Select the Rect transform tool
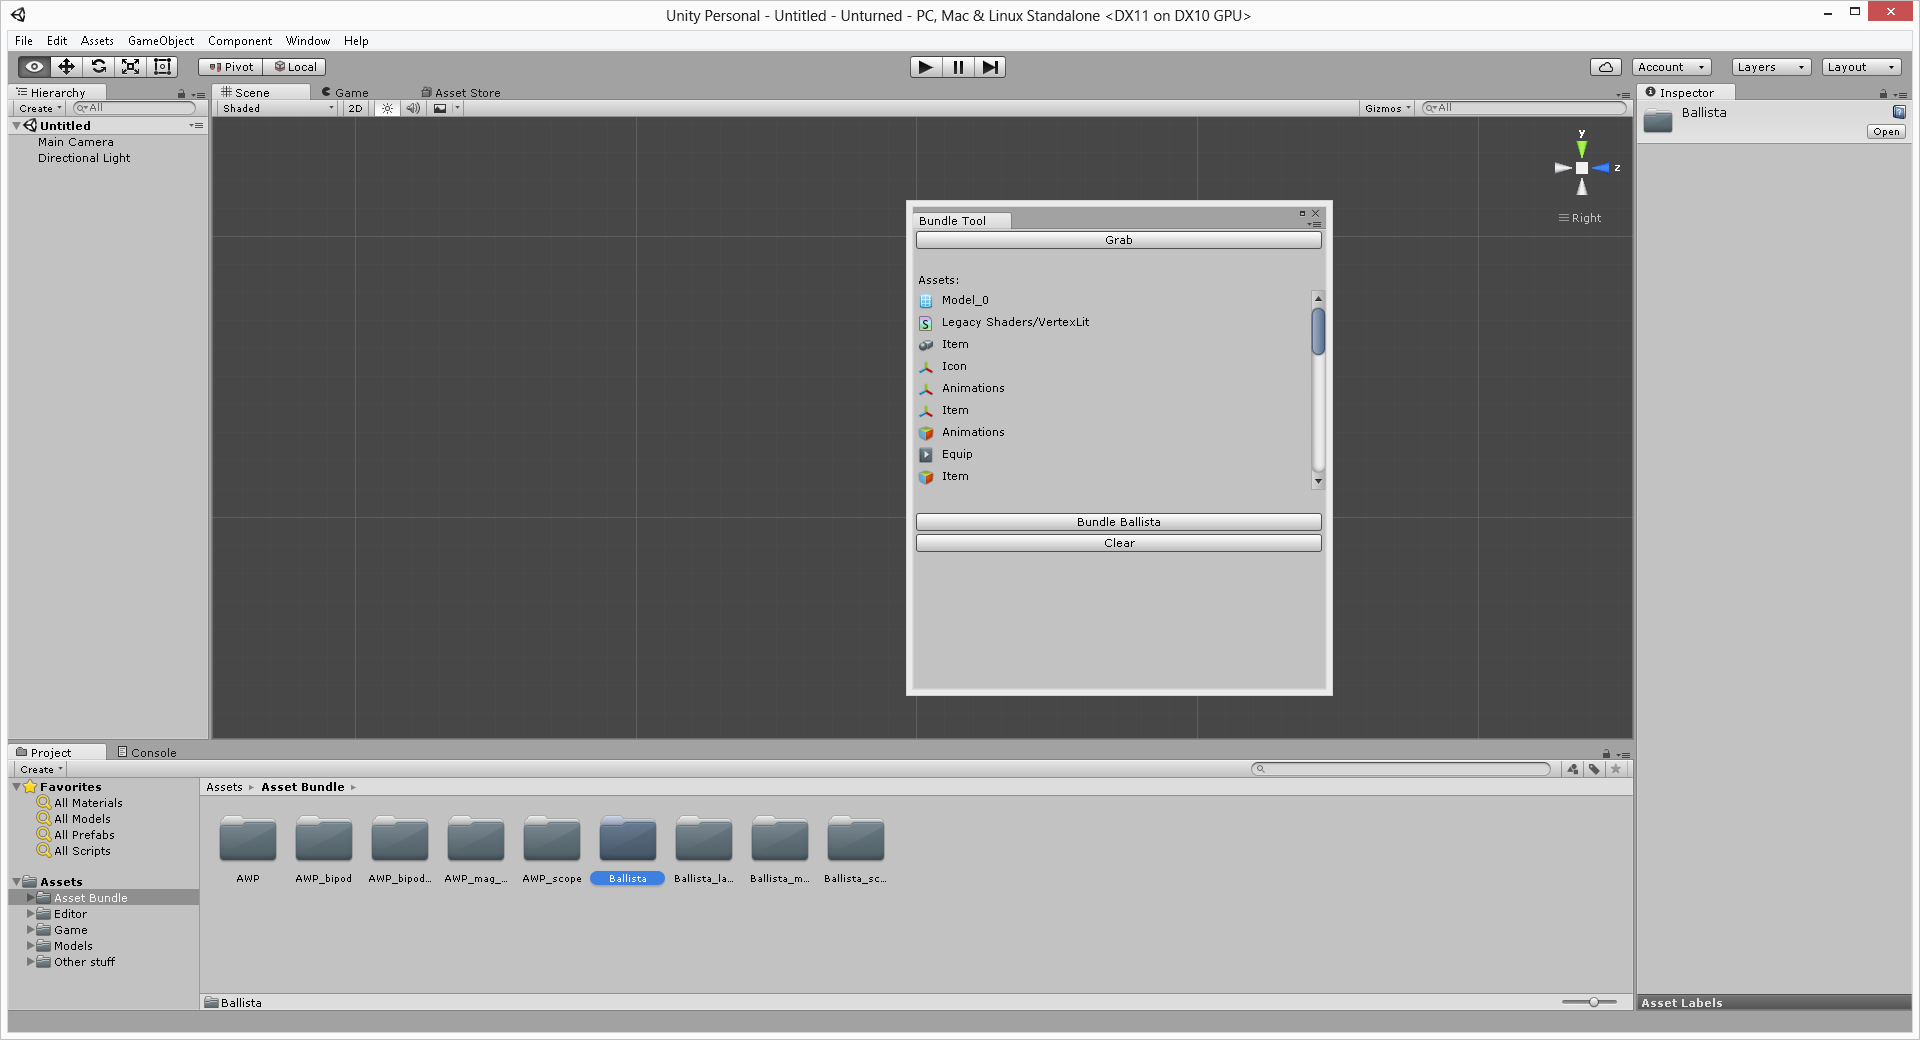The height and width of the screenshot is (1040, 1920). click(162, 67)
